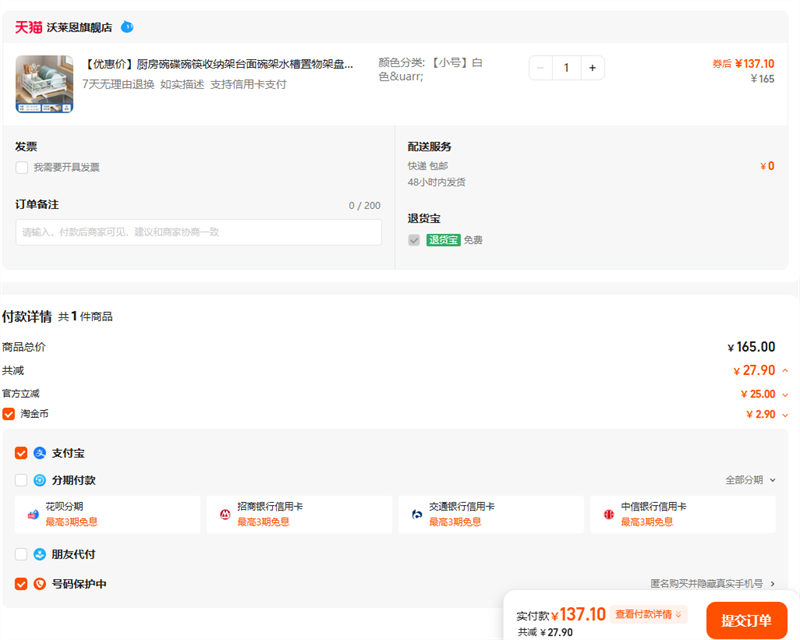The height and width of the screenshot is (640, 800).
Task: Click the dish rack product thumbnail
Action: (x=44, y=83)
